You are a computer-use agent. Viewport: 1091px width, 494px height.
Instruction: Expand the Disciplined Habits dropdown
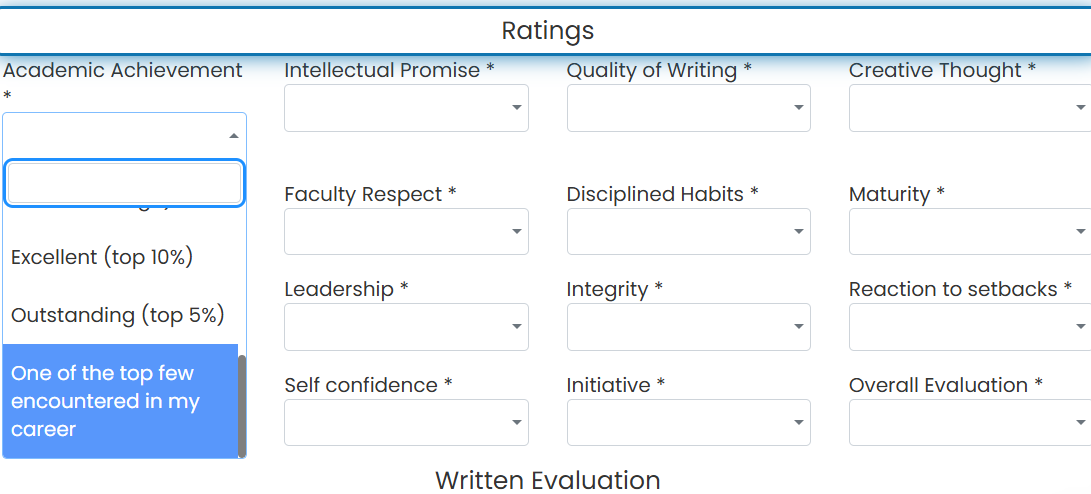click(689, 231)
